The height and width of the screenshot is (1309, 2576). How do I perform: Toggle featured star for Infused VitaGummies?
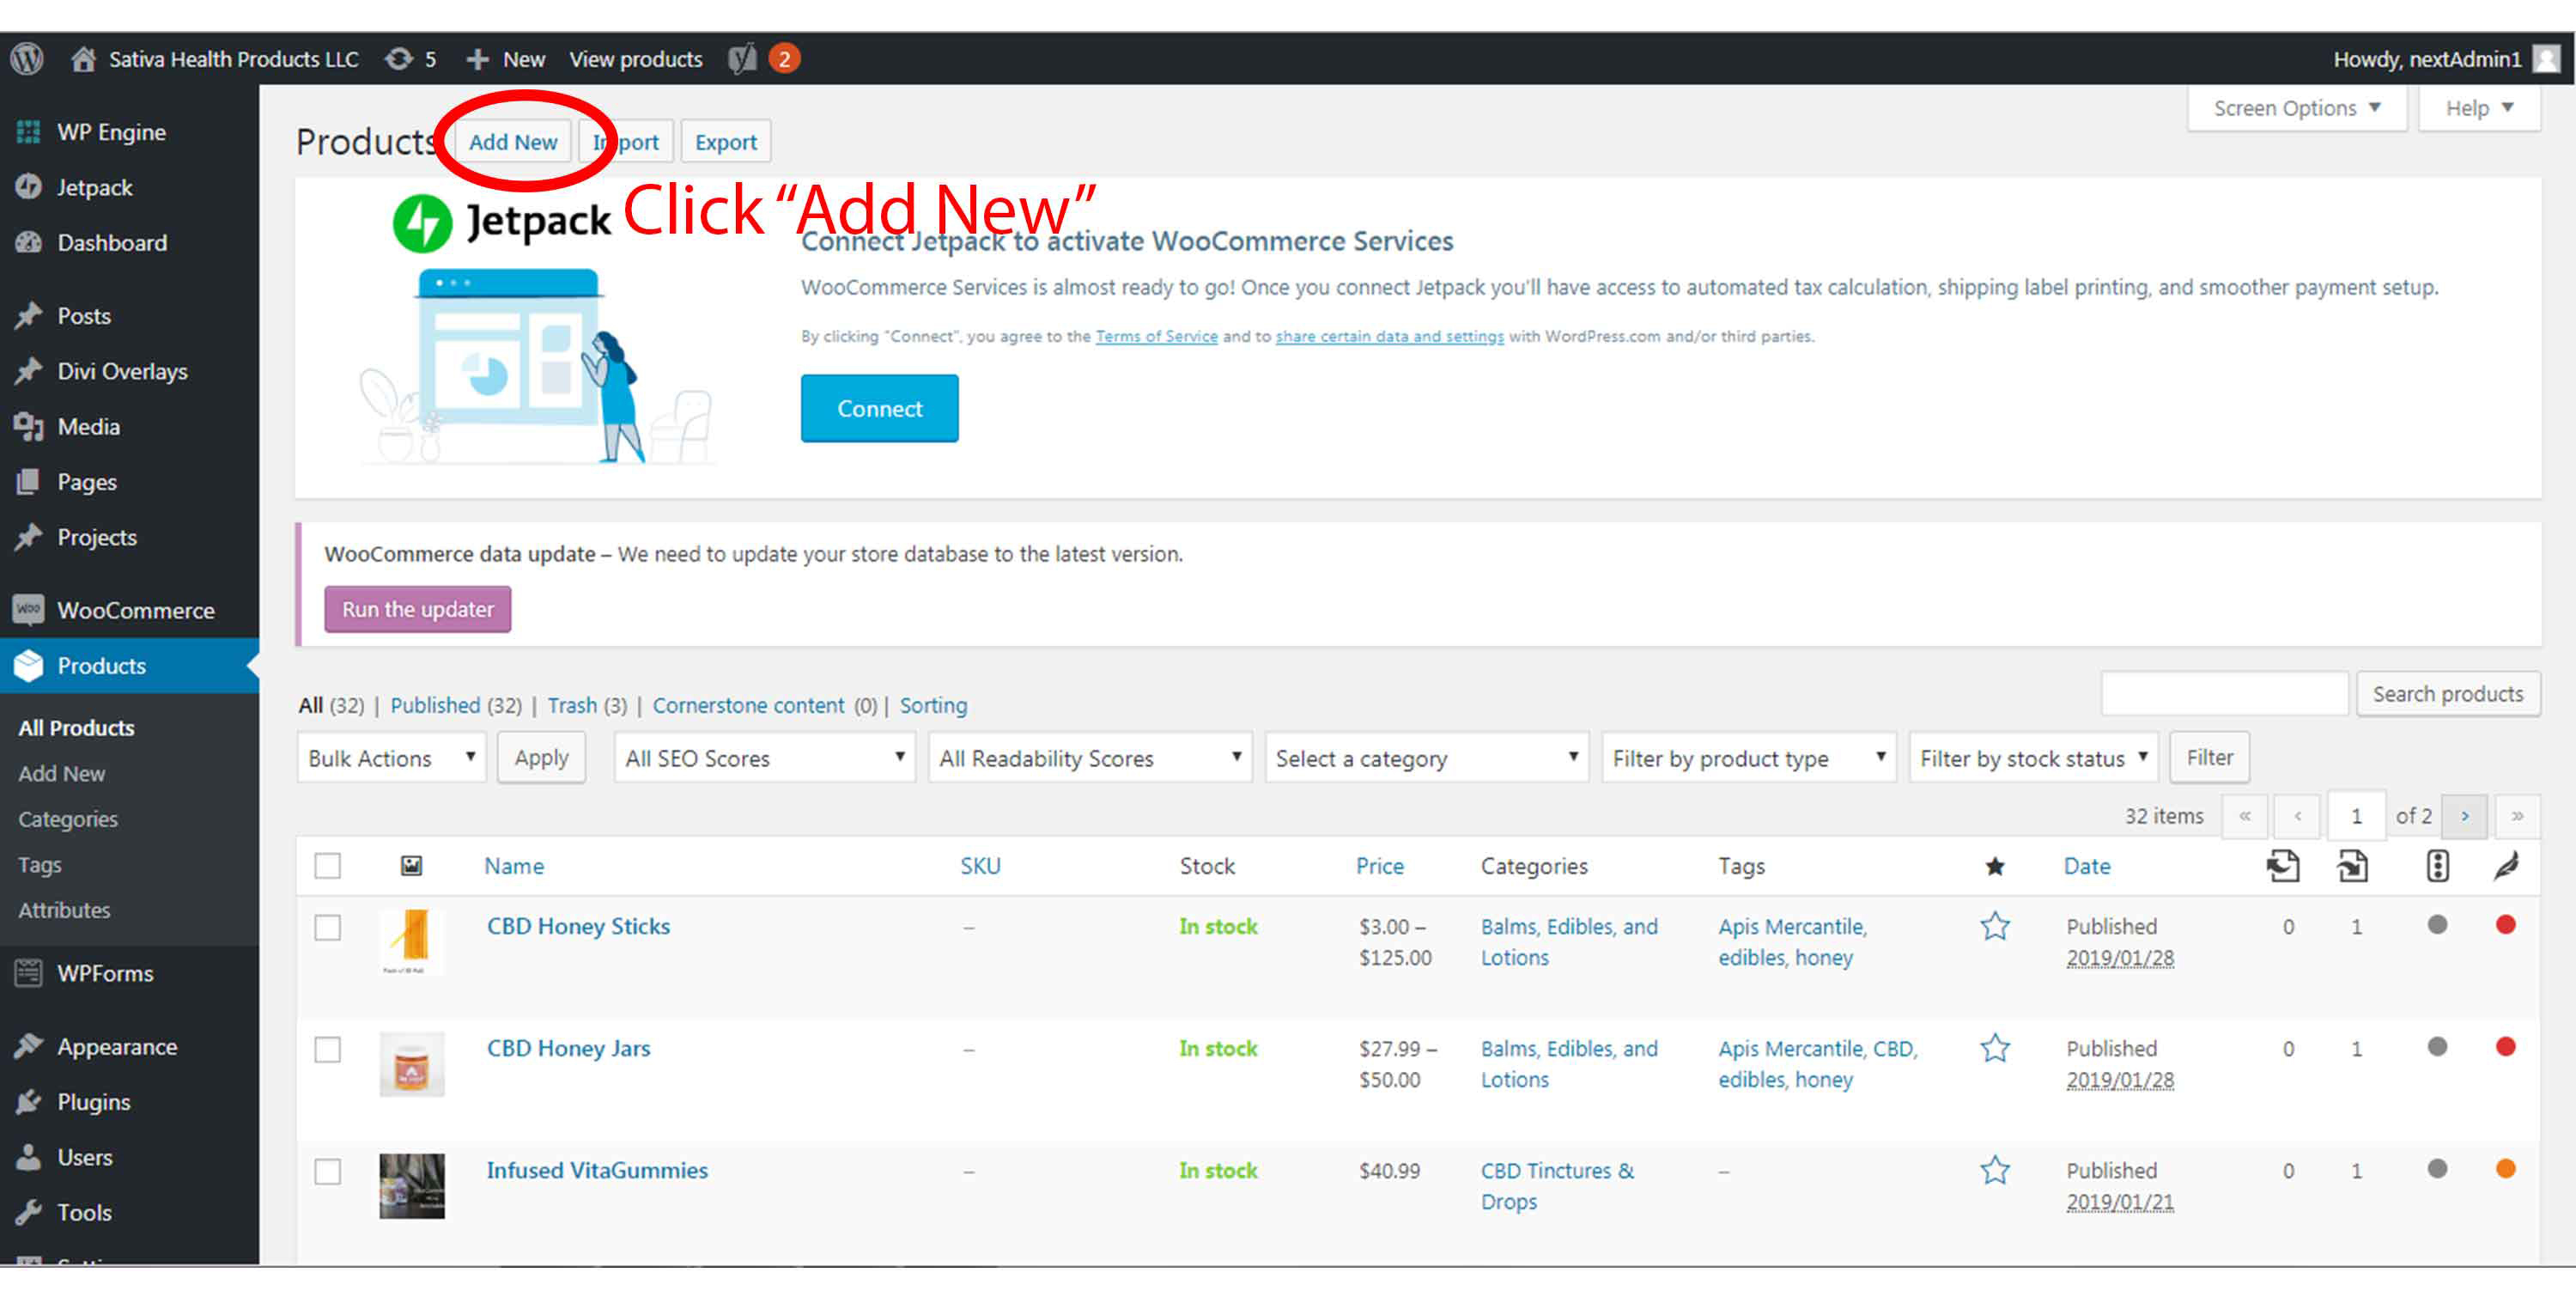point(1995,1170)
